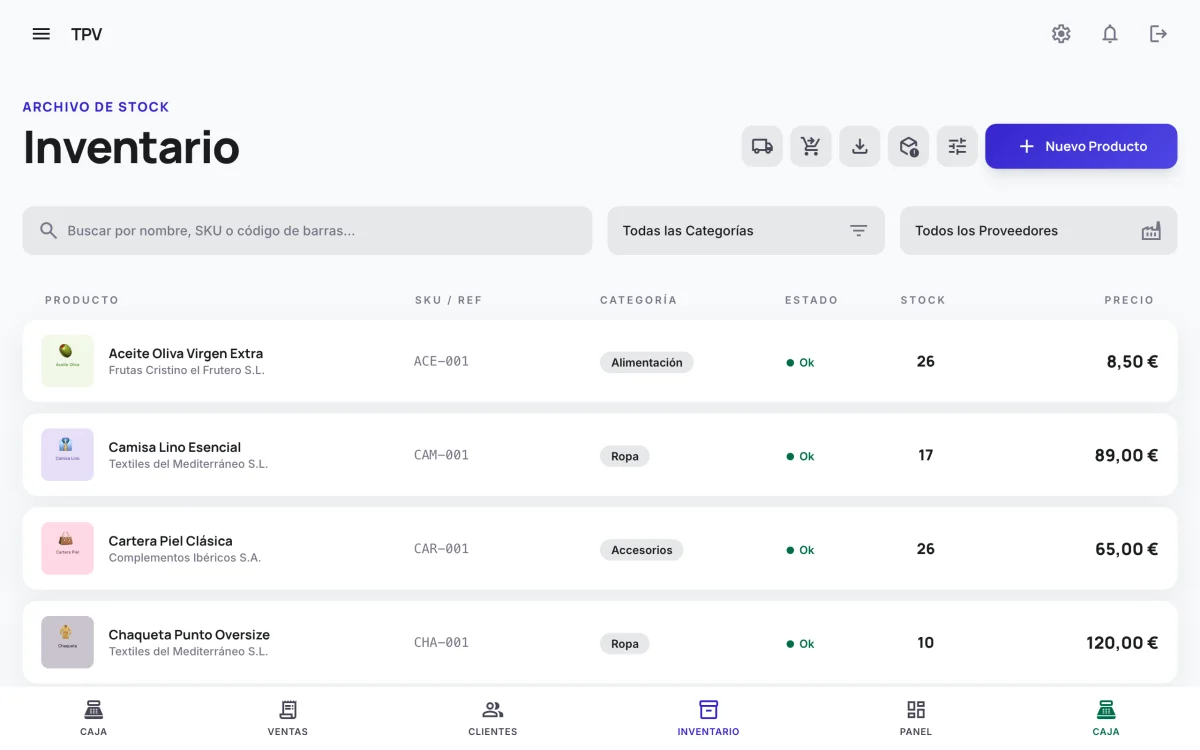
Task: Click the Nuevo Producto button
Action: click(1081, 146)
